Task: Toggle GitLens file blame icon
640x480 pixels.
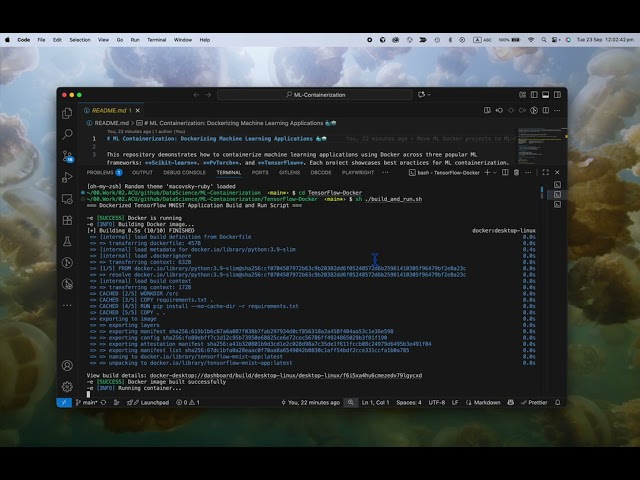Action: coord(534,110)
